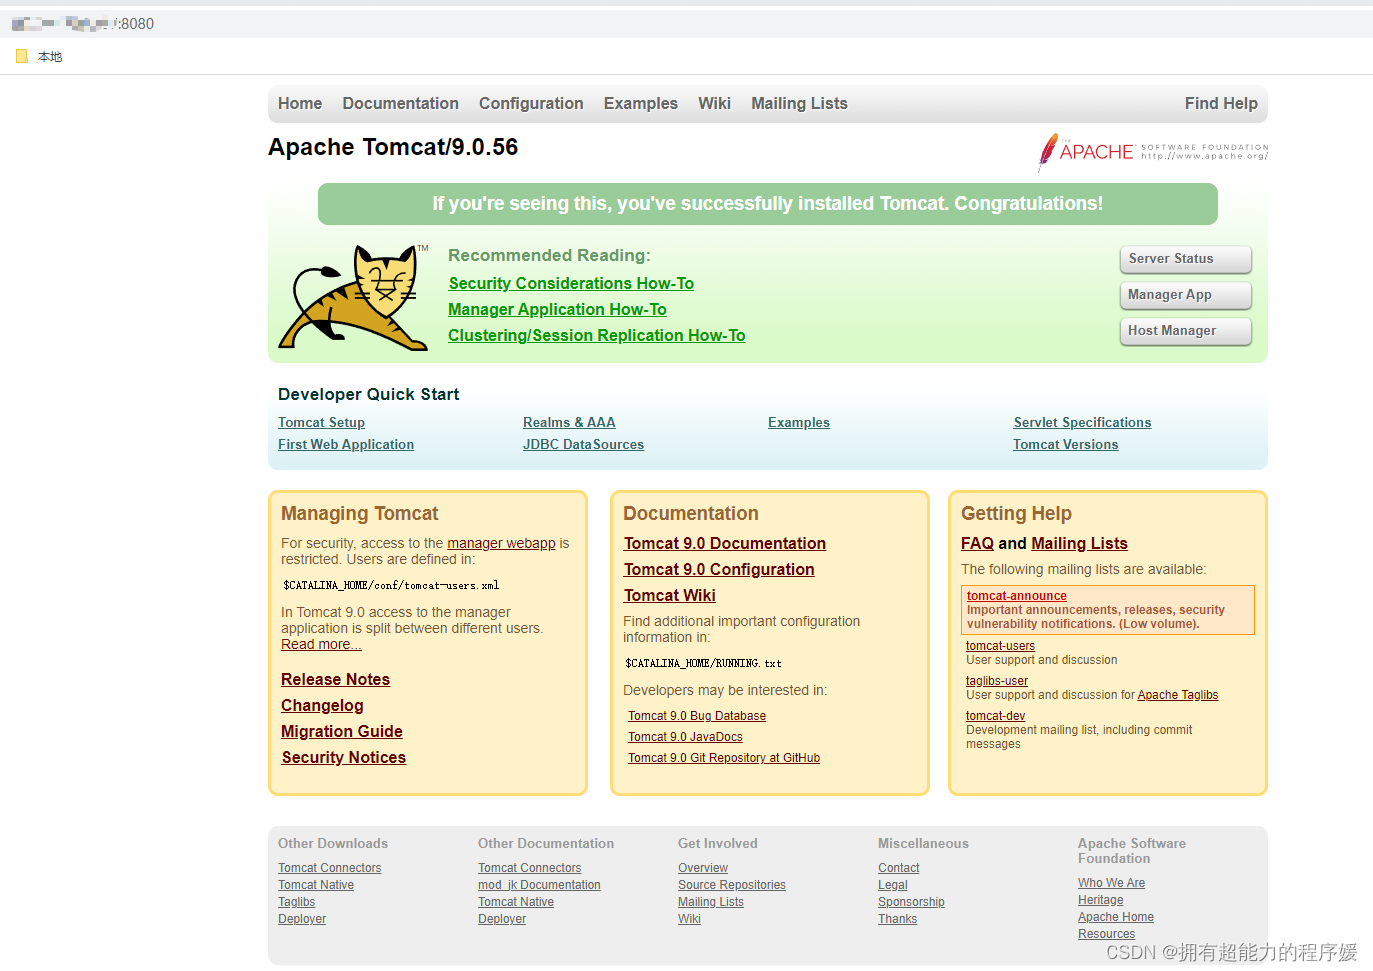Click Tomcat Connectors under Other Downloads
The image size is (1373, 971).
329,868
